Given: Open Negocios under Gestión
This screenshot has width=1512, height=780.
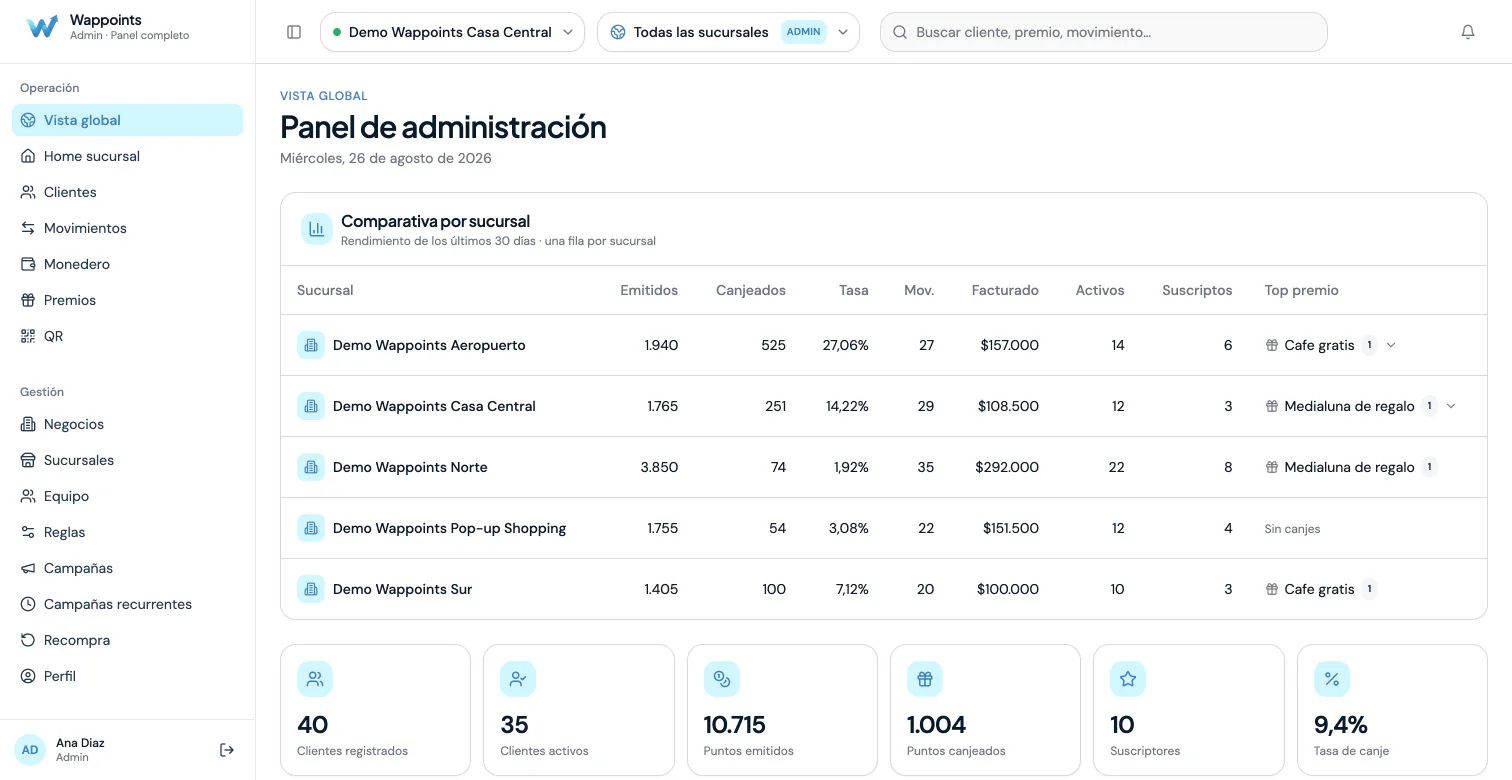Looking at the screenshot, I should [127, 424].
